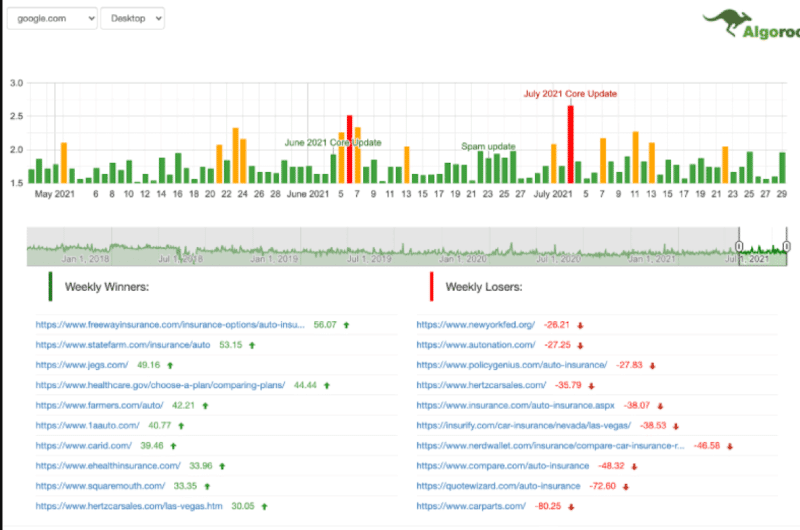This screenshot has height=530, width=800.
Task: Click green up arrow beside 33.35
Action: pyautogui.click(x=207, y=487)
